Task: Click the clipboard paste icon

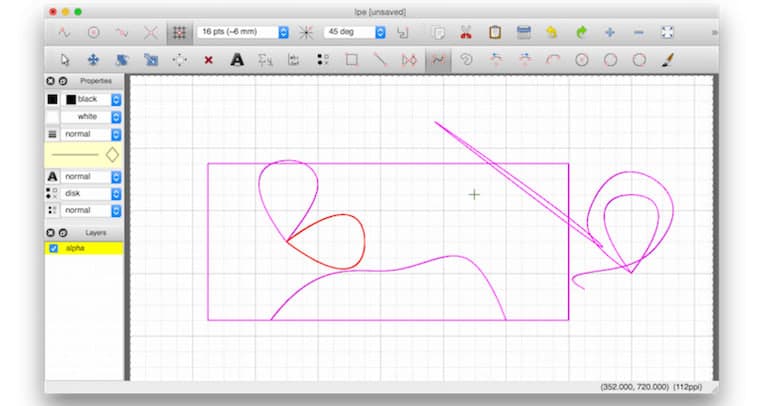Action: (x=494, y=32)
